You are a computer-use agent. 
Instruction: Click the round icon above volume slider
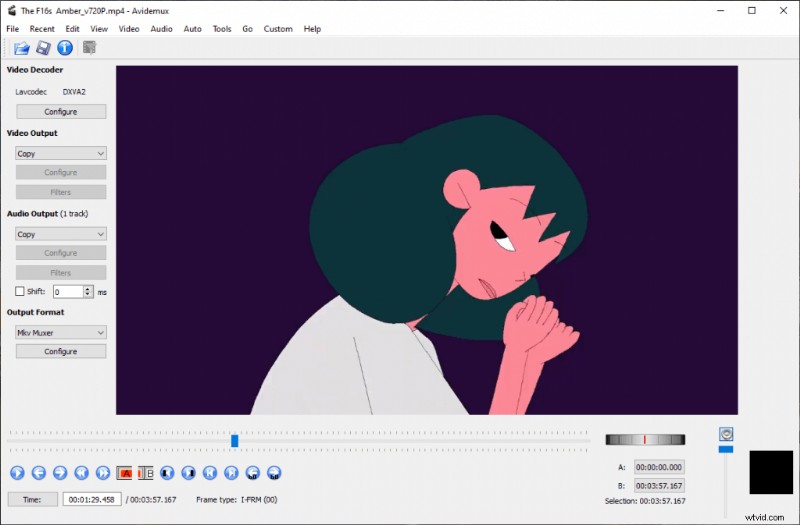726,434
